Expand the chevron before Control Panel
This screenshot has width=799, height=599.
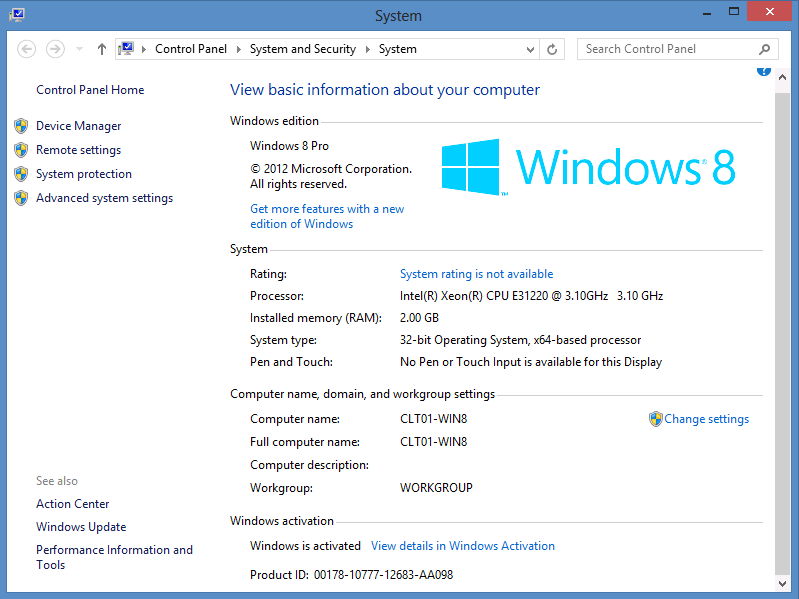[x=144, y=49]
